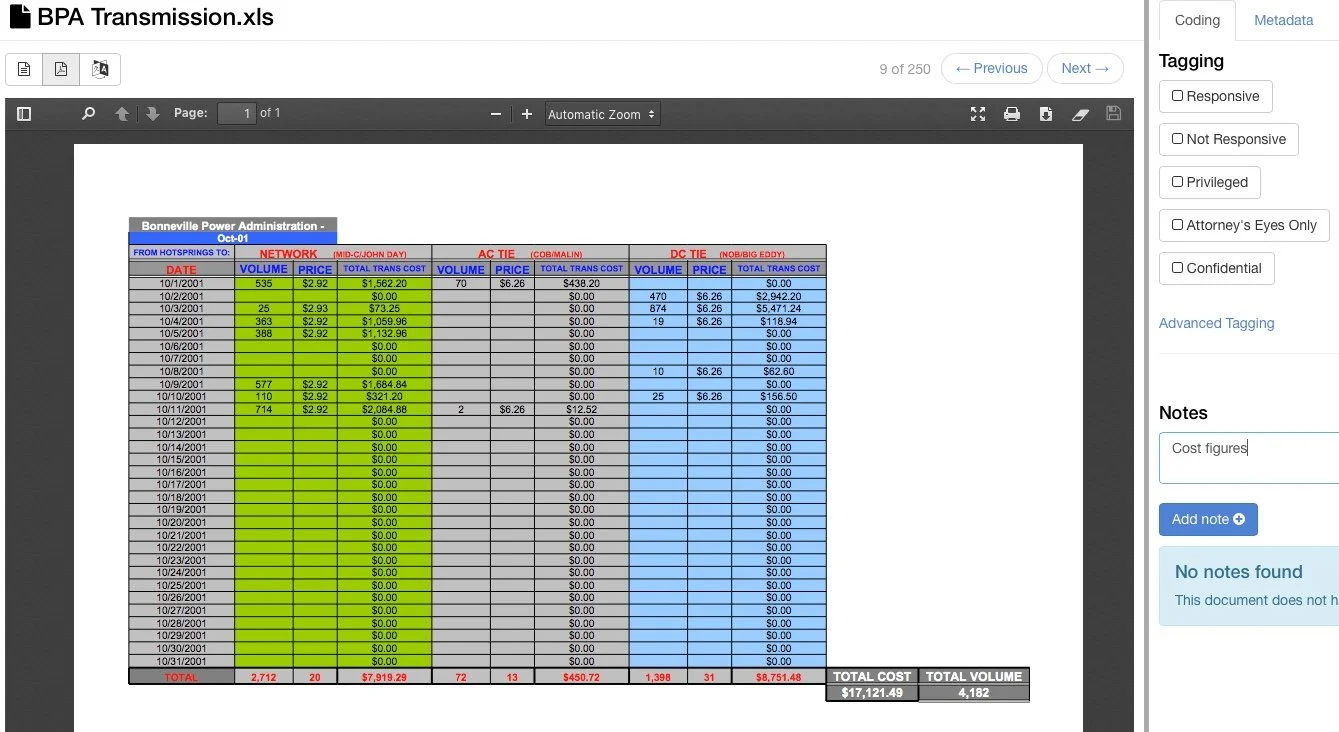Screen dimensions: 1339x732
Task: Switch to the Metadata tab
Action: point(1283,20)
